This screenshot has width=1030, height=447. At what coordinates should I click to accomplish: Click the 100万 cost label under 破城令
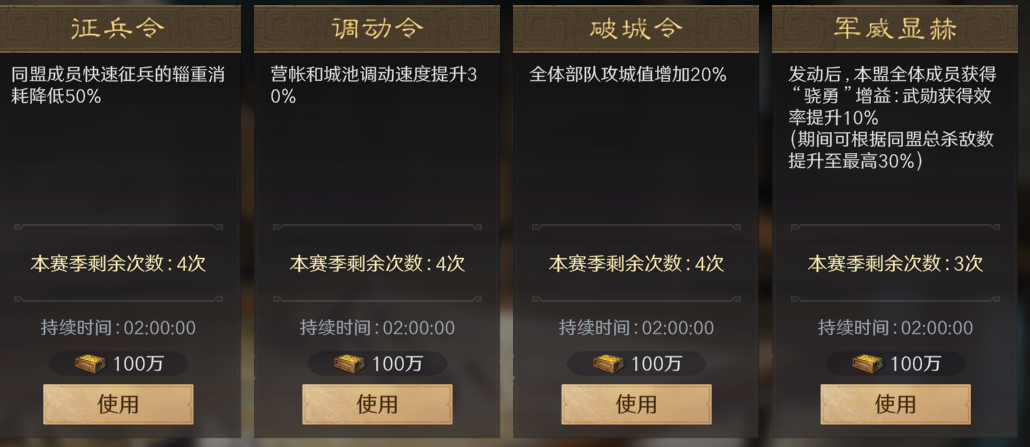click(x=655, y=364)
